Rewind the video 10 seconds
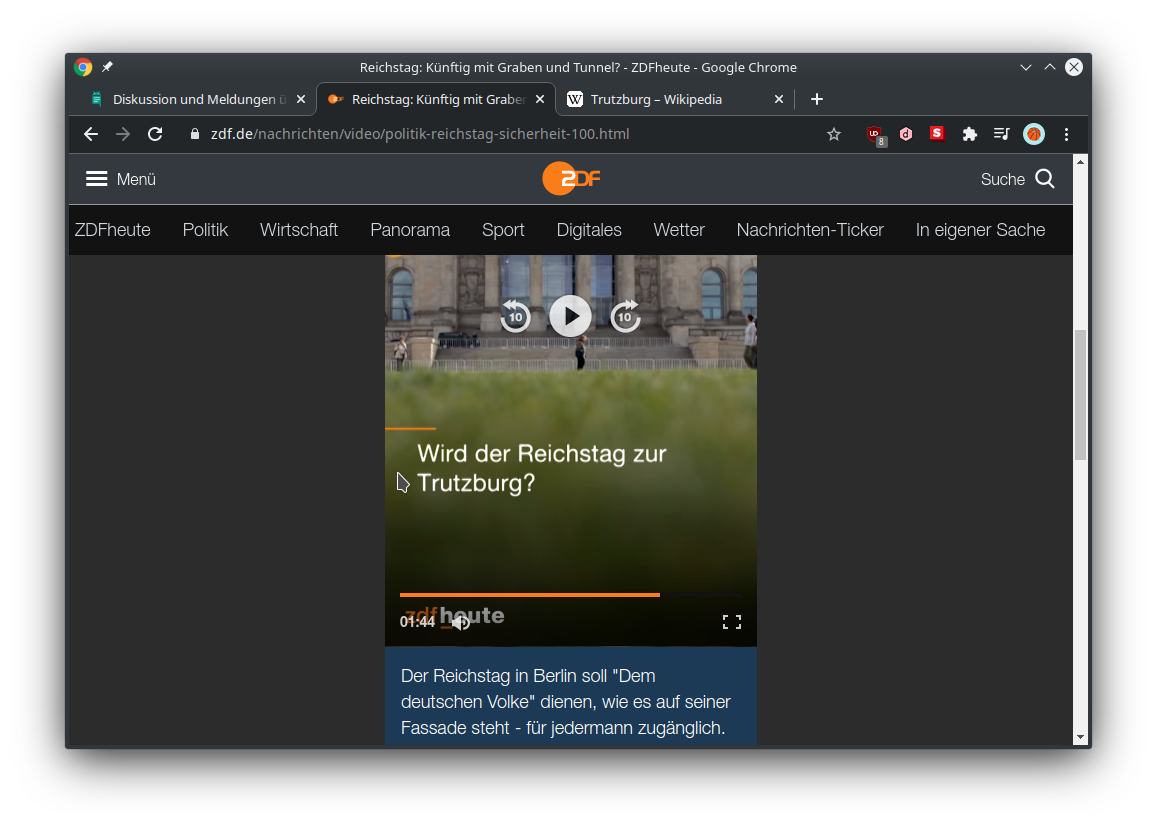This screenshot has width=1157, height=826. tap(515, 317)
